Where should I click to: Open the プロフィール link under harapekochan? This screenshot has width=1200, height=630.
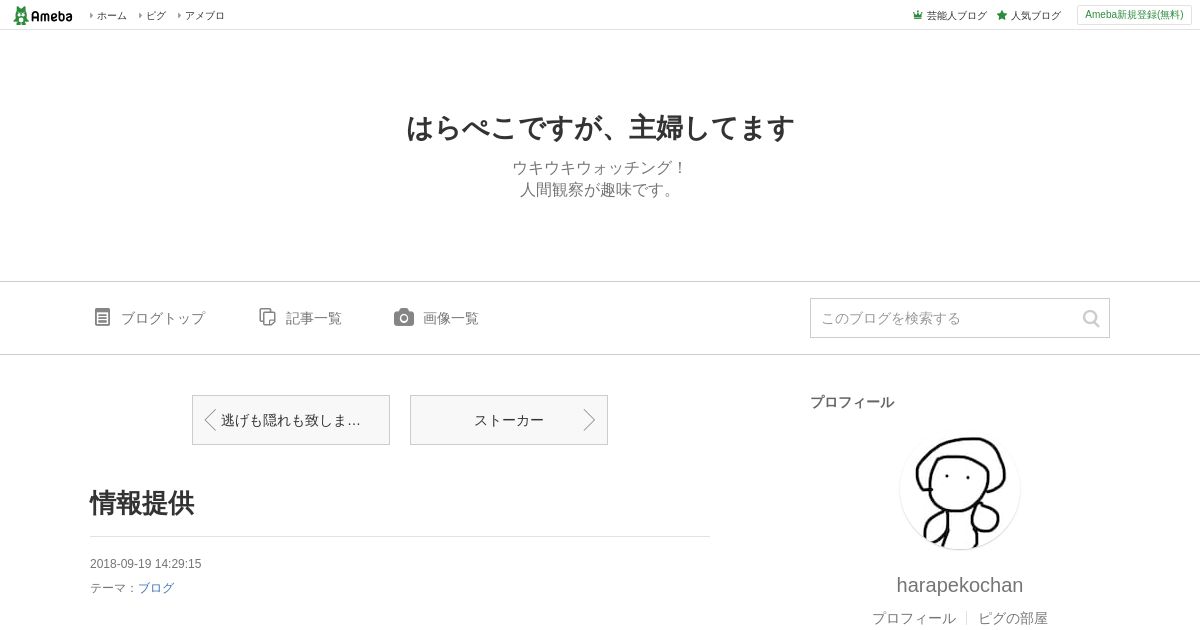pyautogui.click(x=914, y=618)
